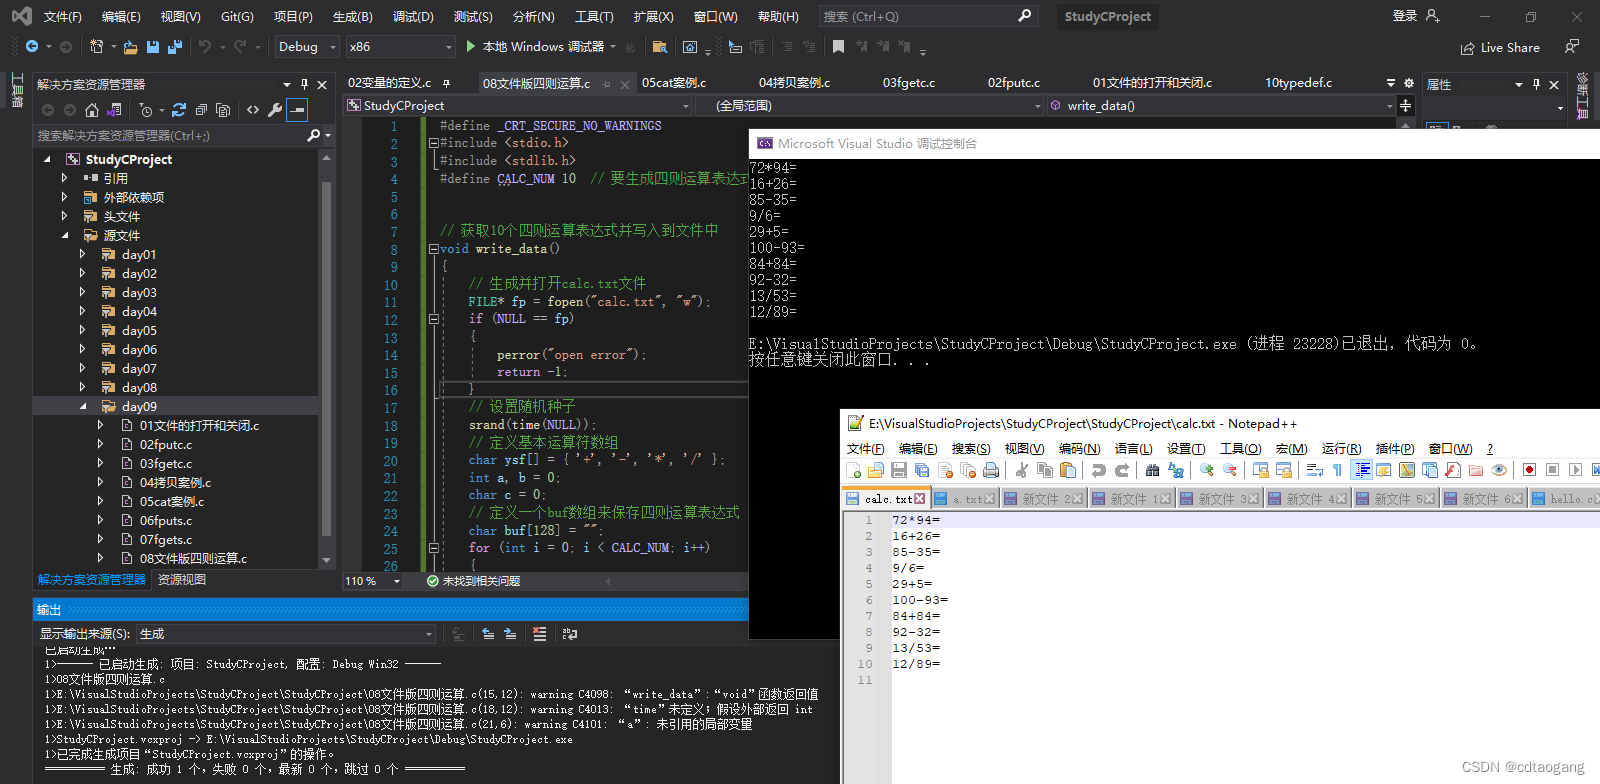The width and height of the screenshot is (1600, 784).
Task: Click Print icon in Notepad++ toolbar
Action: [x=991, y=470]
